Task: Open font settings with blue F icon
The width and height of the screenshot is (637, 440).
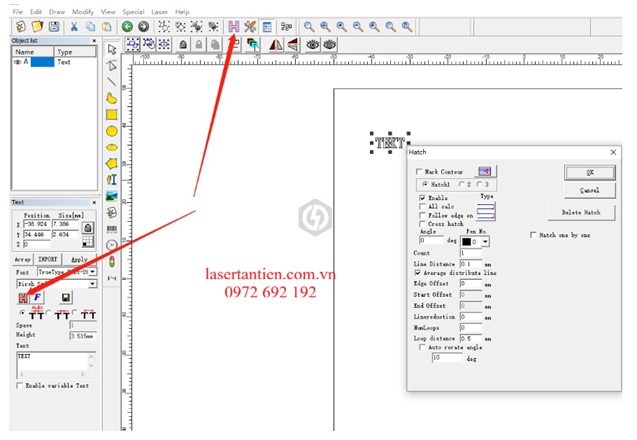Action: pos(38,297)
